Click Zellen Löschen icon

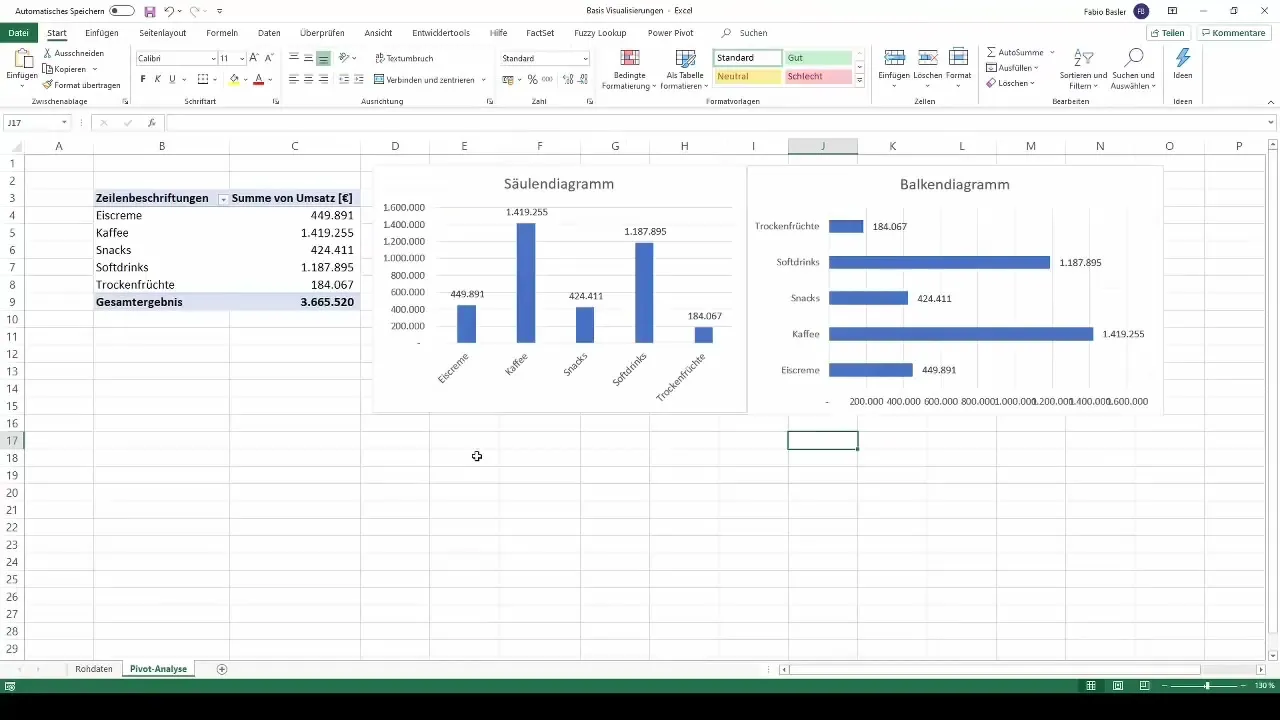927,58
